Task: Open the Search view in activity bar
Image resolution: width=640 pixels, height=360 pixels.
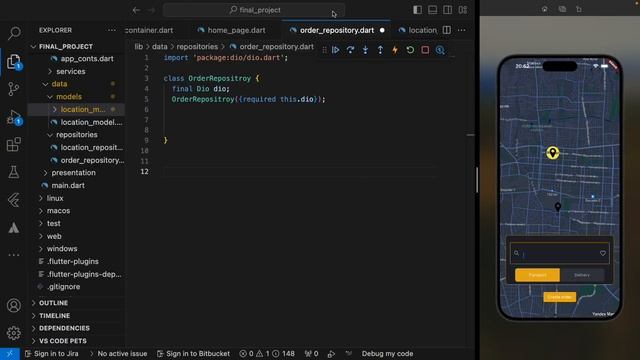Action: pyautogui.click(x=14, y=33)
